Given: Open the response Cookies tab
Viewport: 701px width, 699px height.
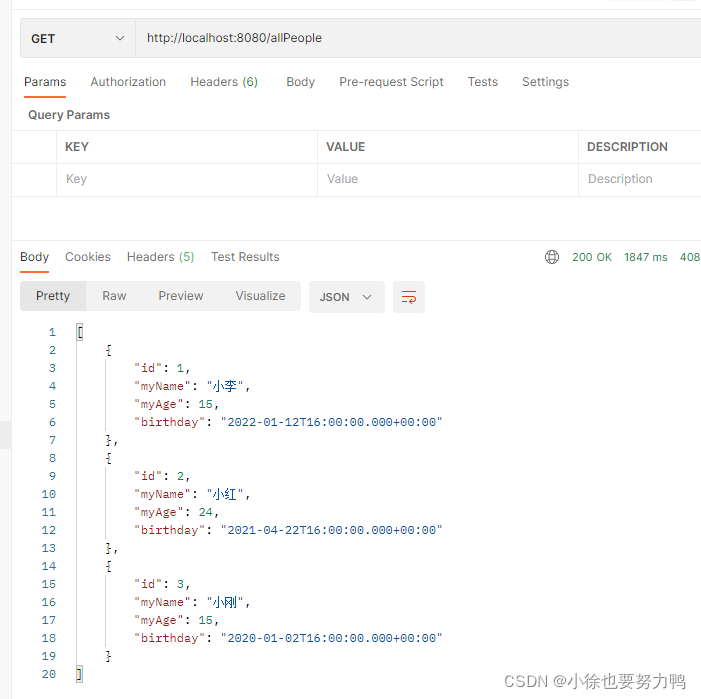Looking at the screenshot, I should [x=88, y=257].
